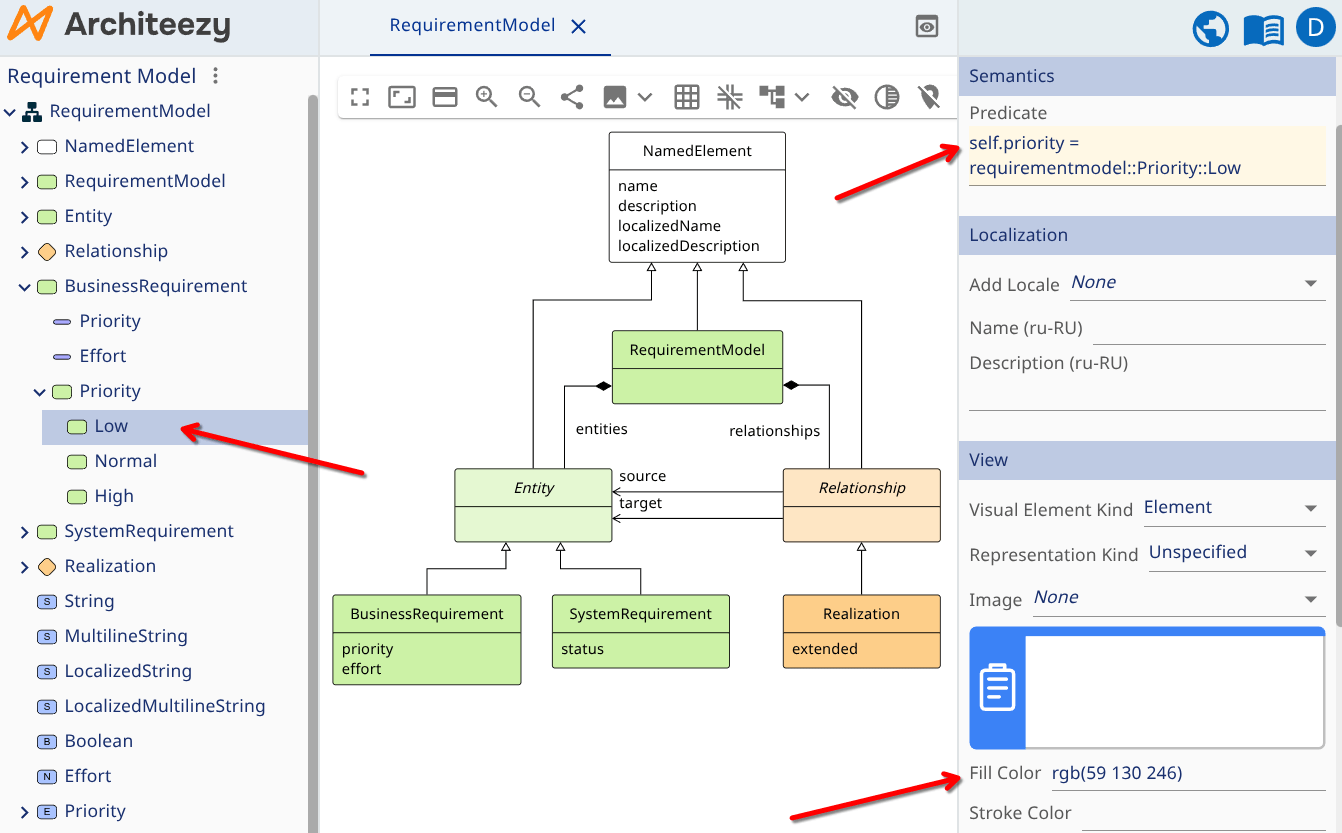Click the zoom out magnifier icon
This screenshot has height=833, width=1342.
point(529,97)
